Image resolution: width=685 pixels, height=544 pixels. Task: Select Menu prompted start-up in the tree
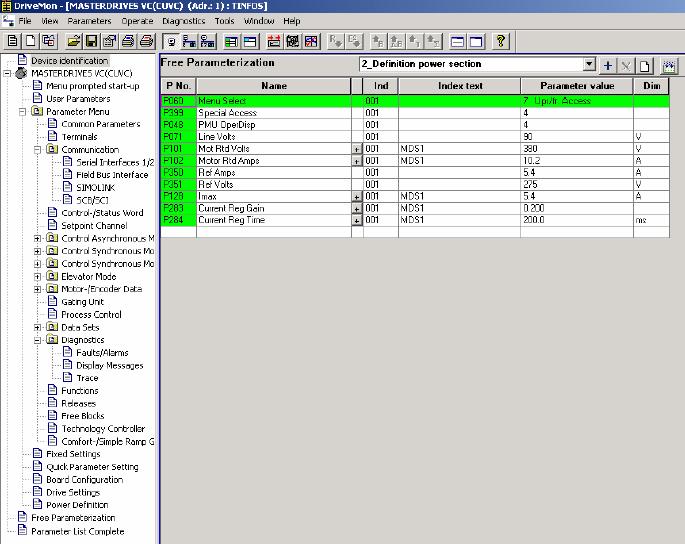(93, 86)
